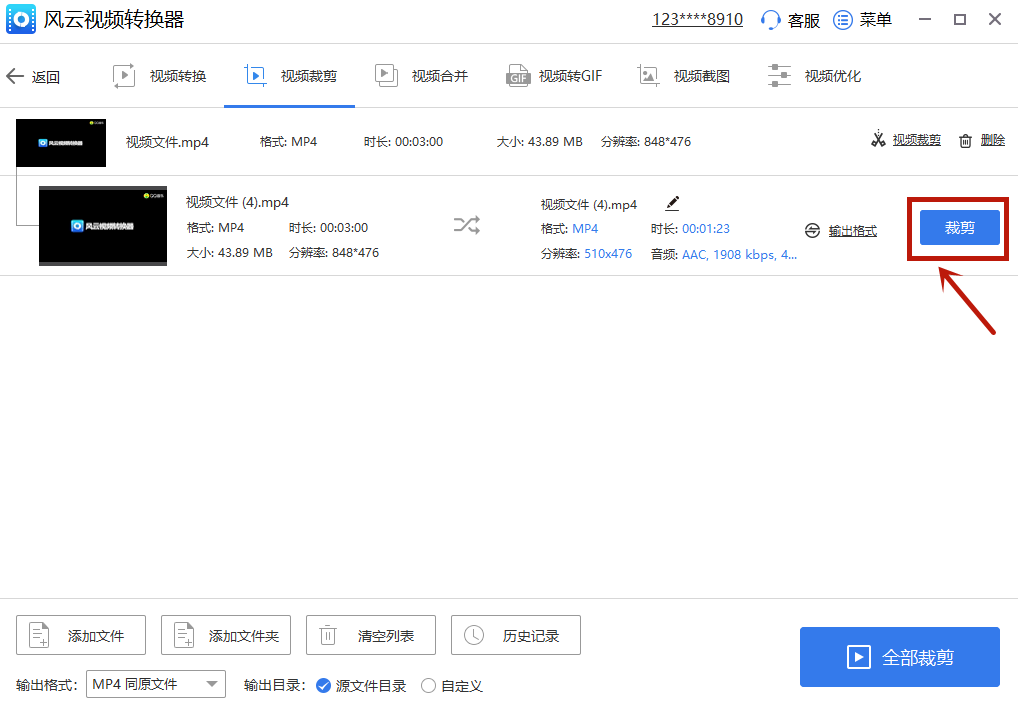This screenshot has height=713, width=1018.
Task: Click output format value MP4 in blue
Action: (585, 229)
